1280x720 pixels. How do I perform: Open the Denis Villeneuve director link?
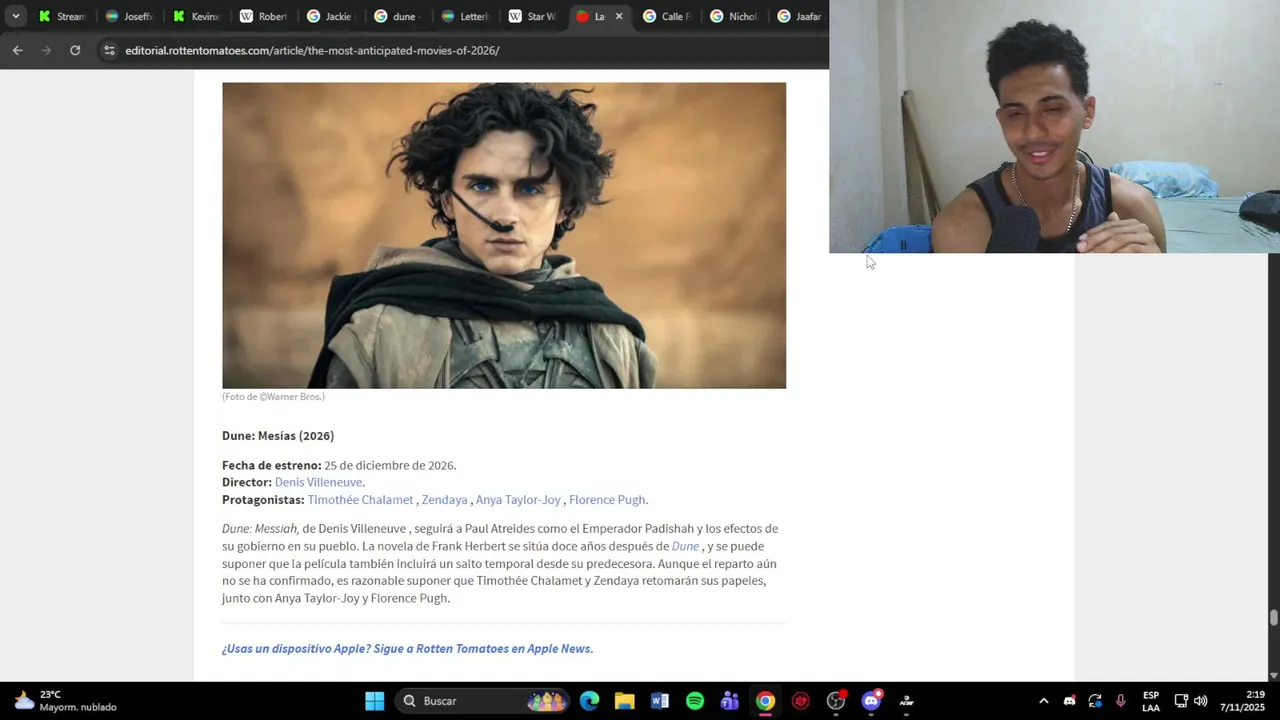320,482
